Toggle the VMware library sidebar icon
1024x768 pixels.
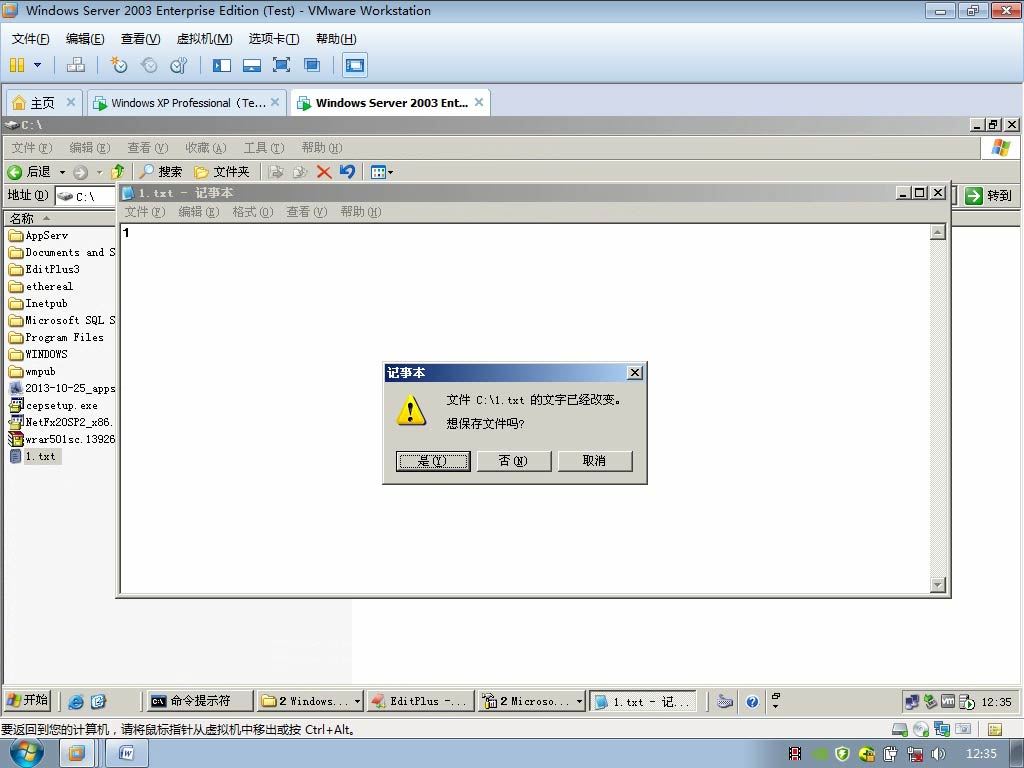[221, 65]
